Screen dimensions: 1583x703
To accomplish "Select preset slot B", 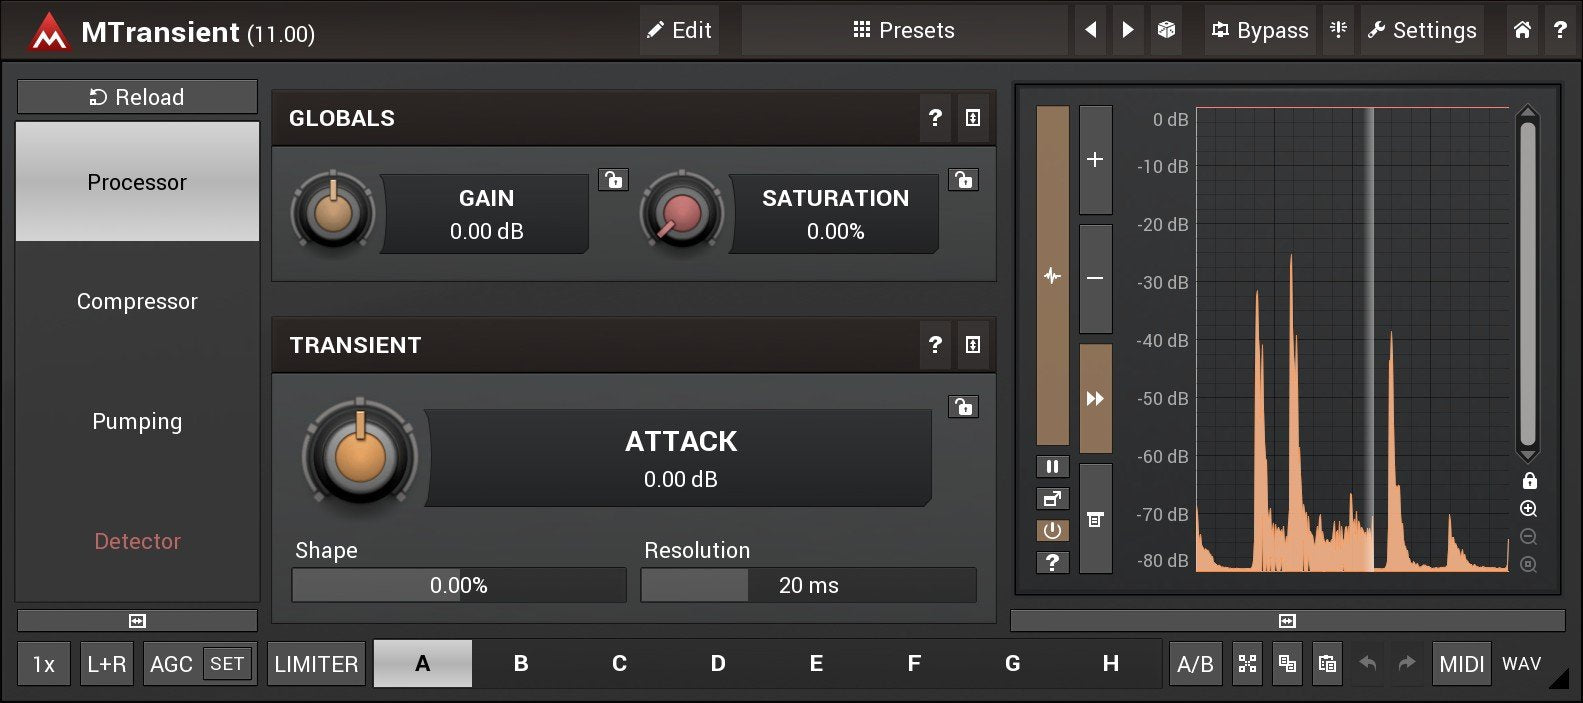I will click(520, 663).
